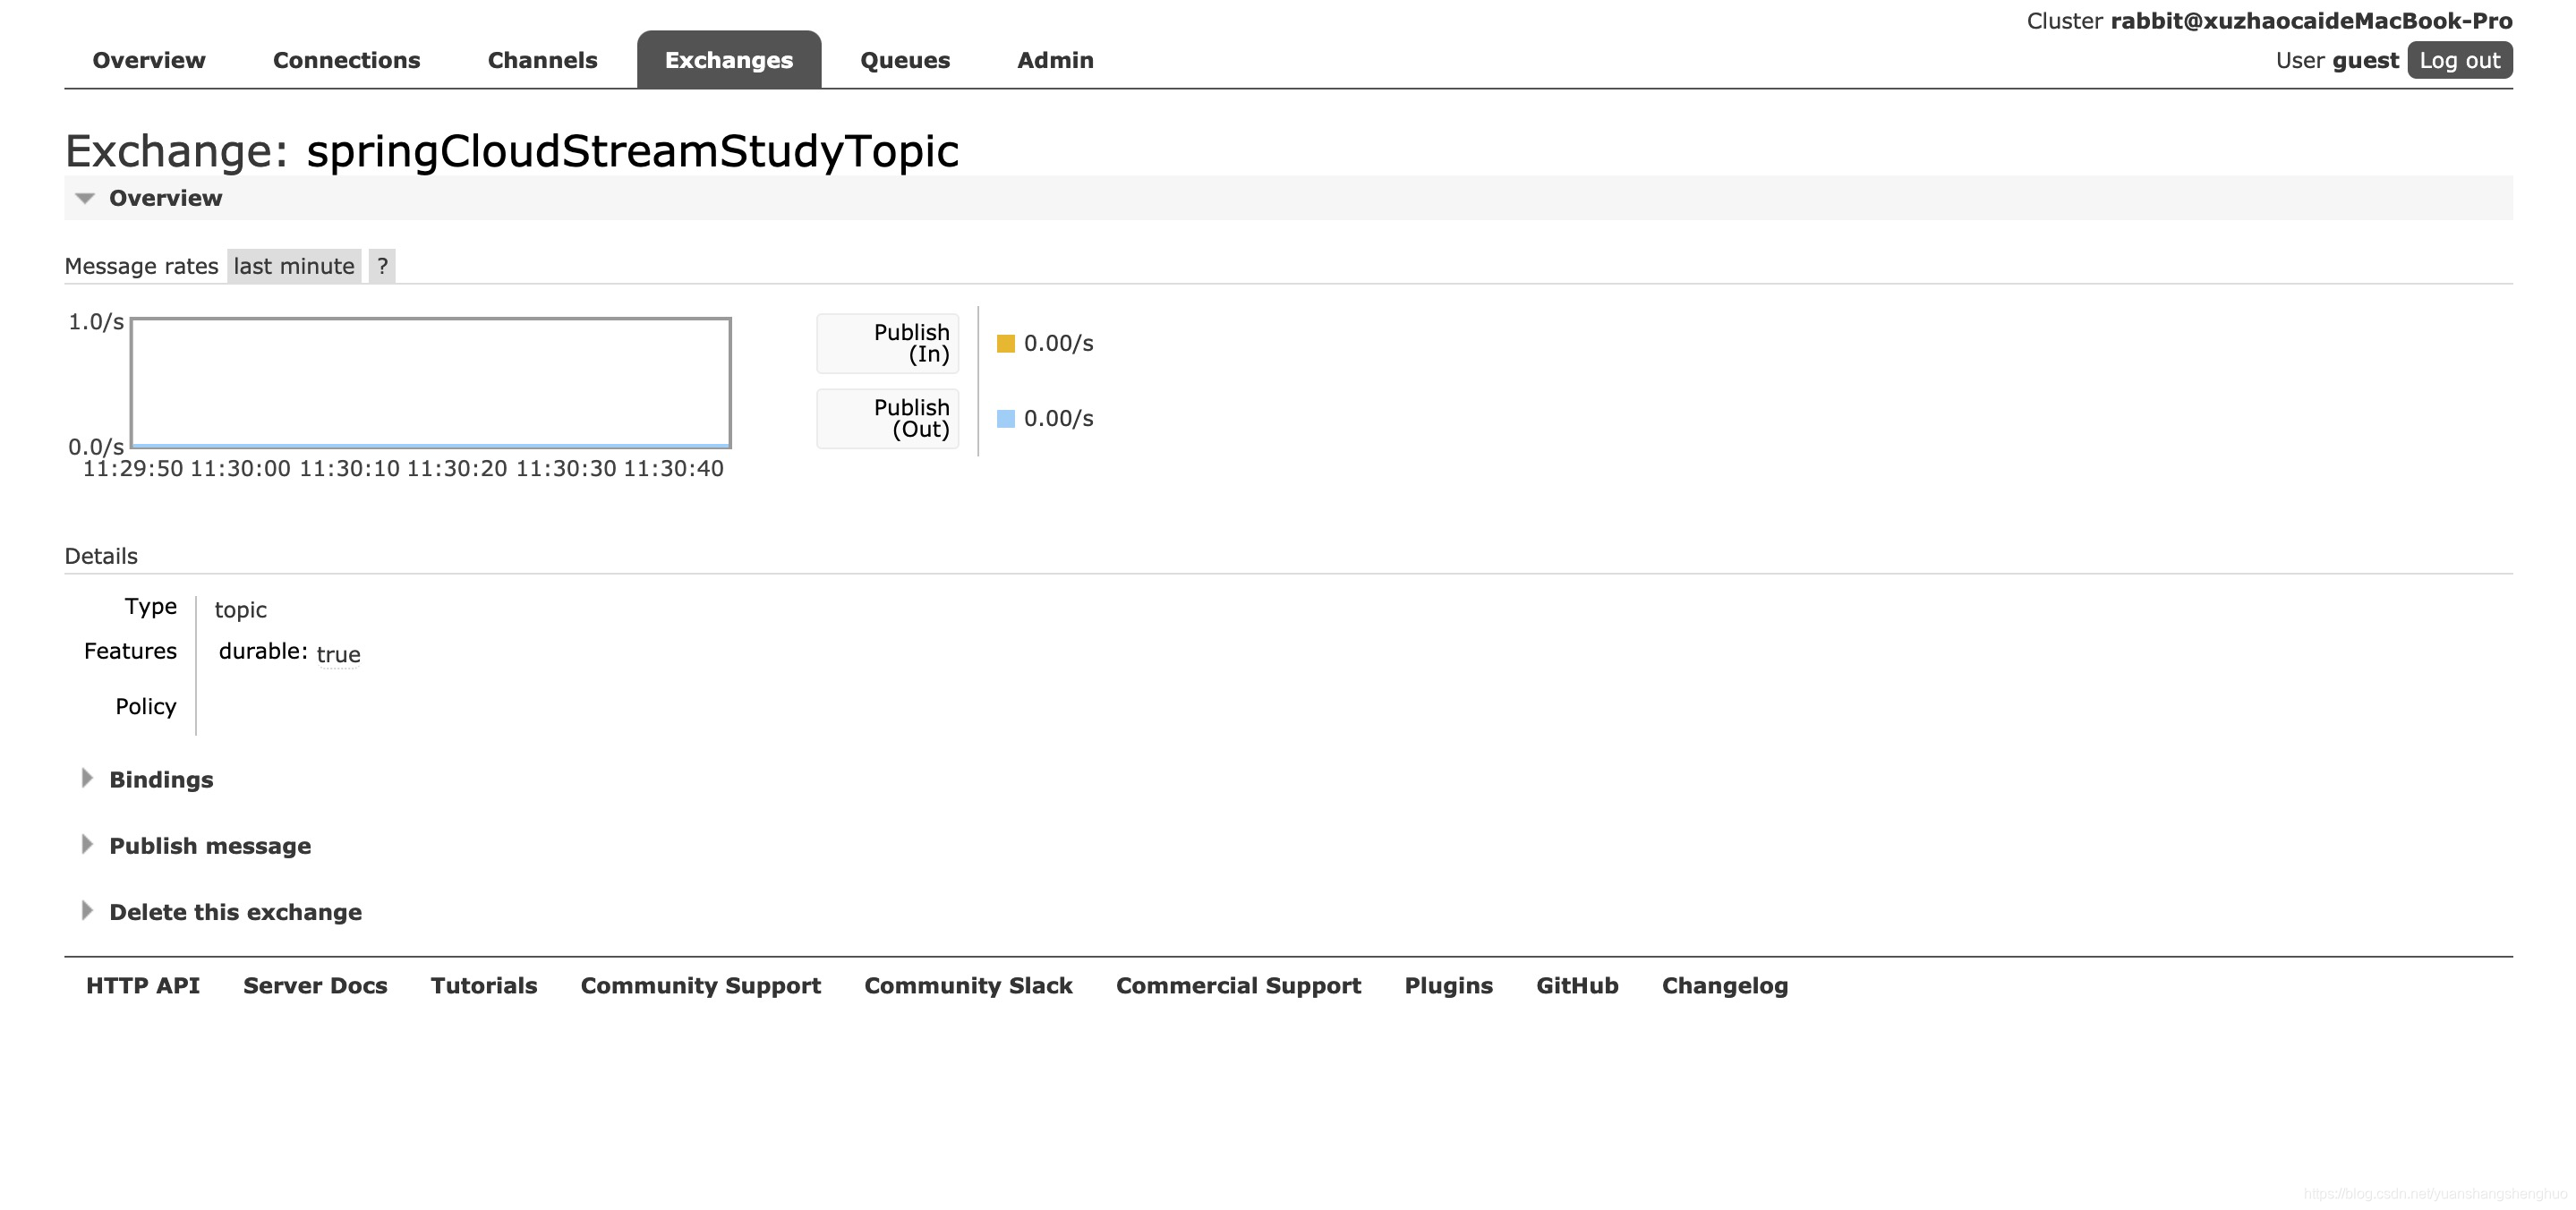Click the Publish Out rate icon

tap(1005, 417)
